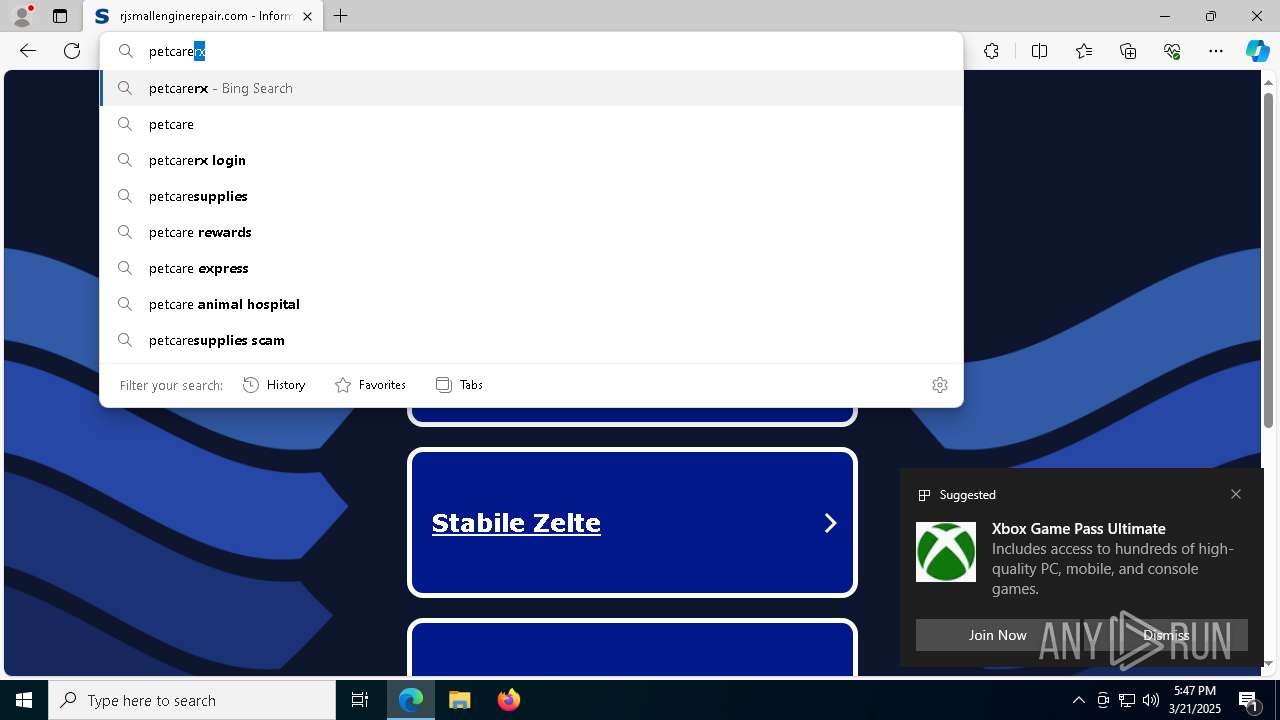The image size is (1280, 720).
Task: Open Settings and more ellipsis menu
Action: [x=1216, y=51]
